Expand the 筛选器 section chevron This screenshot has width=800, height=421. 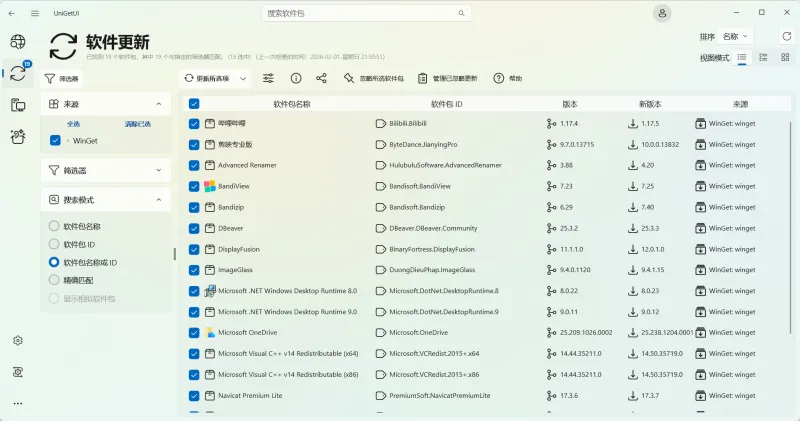coord(159,170)
